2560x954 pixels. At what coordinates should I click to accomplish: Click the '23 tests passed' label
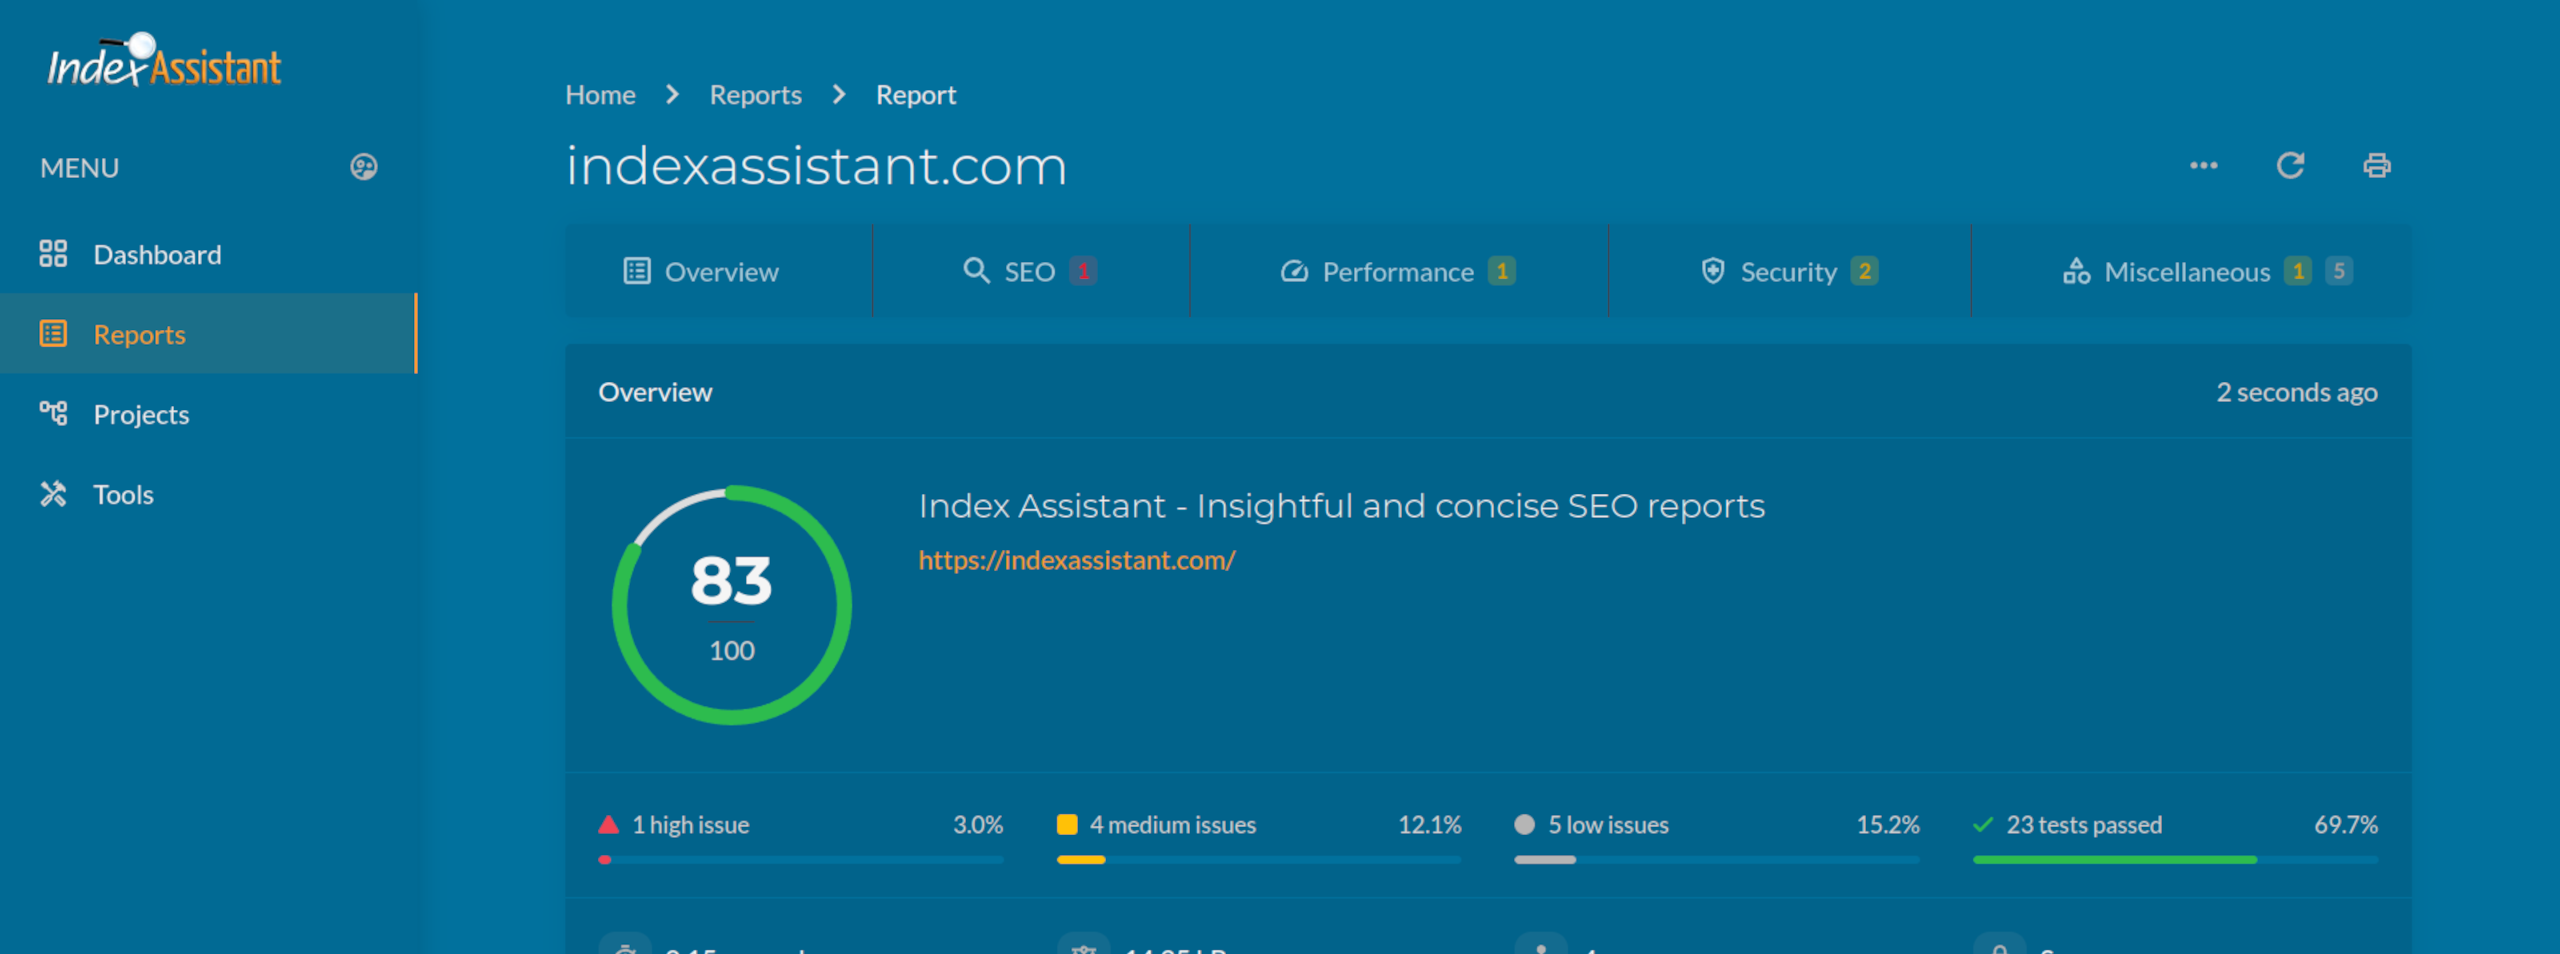click(2084, 825)
